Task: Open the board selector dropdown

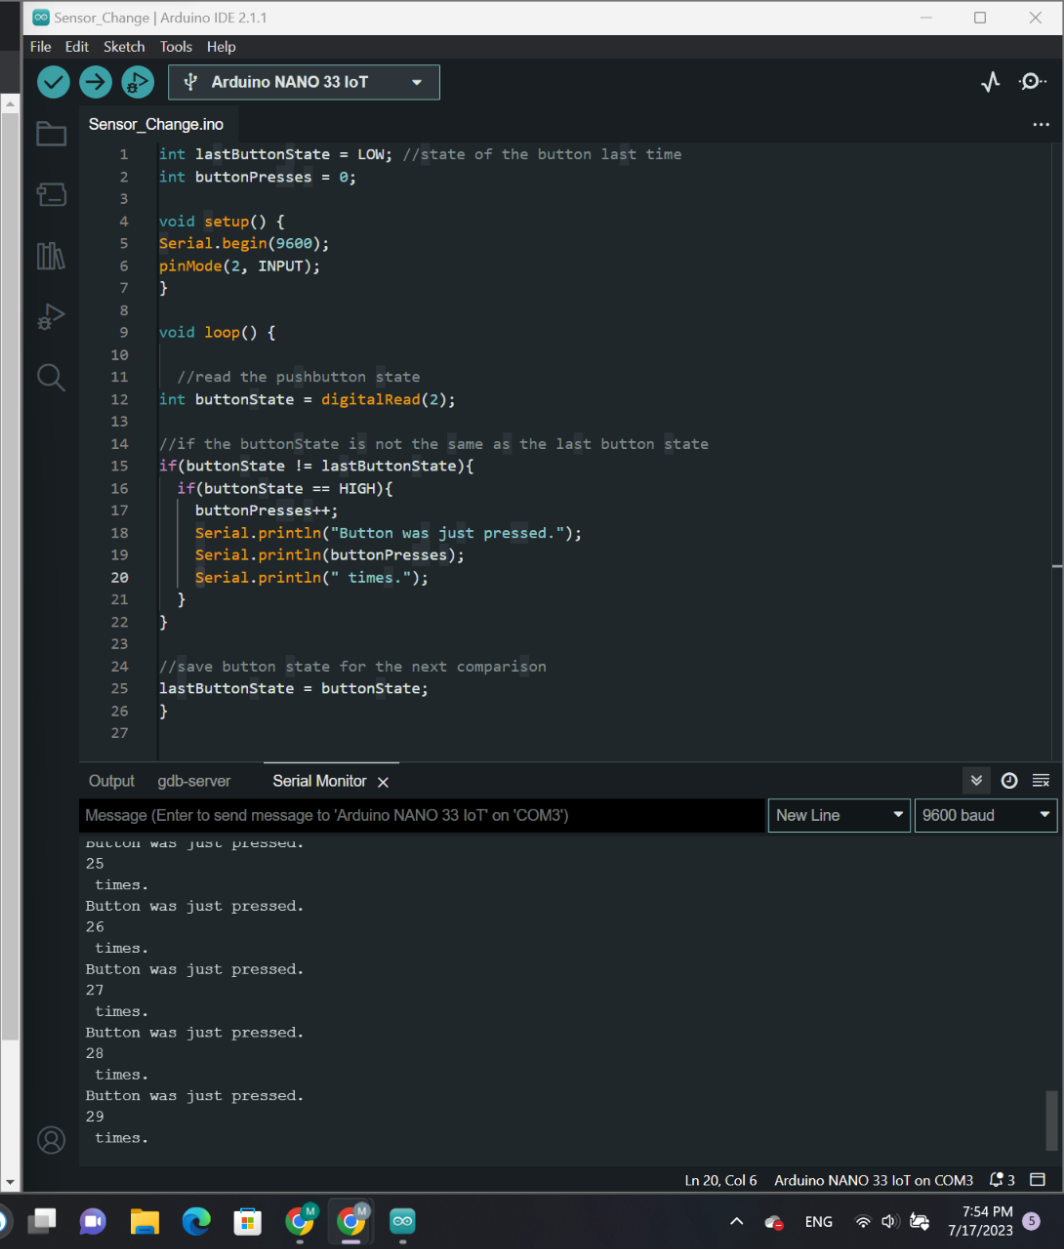Action: click(304, 82)
